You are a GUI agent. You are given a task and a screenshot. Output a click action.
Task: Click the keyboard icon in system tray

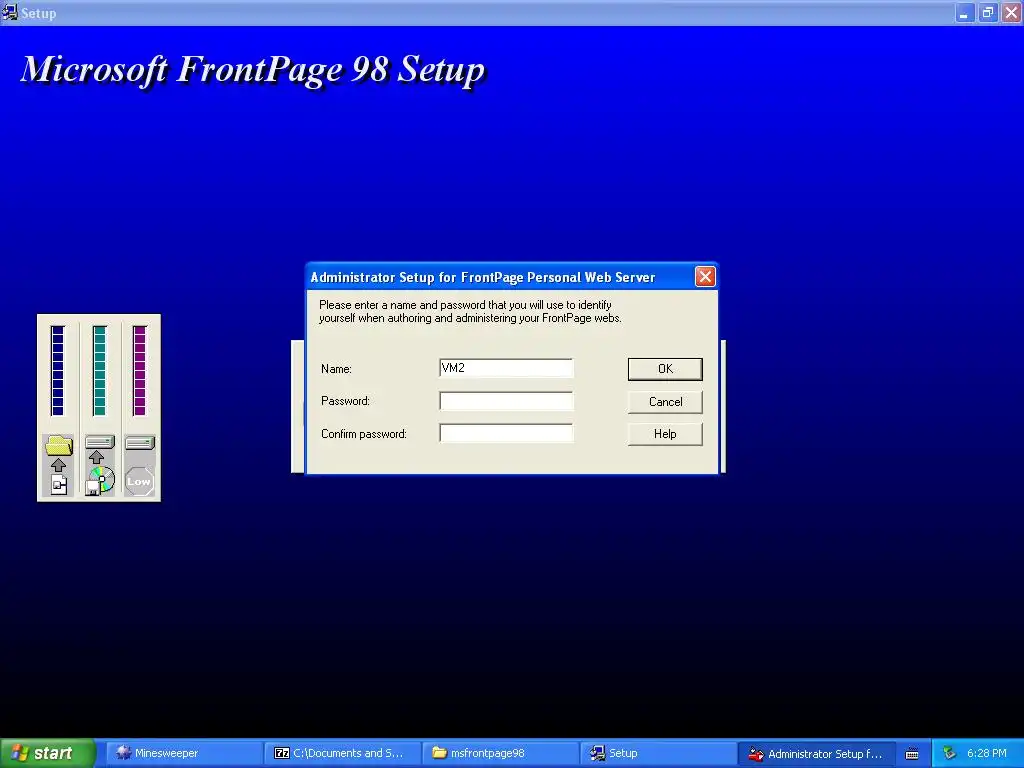tap(912, 754)
